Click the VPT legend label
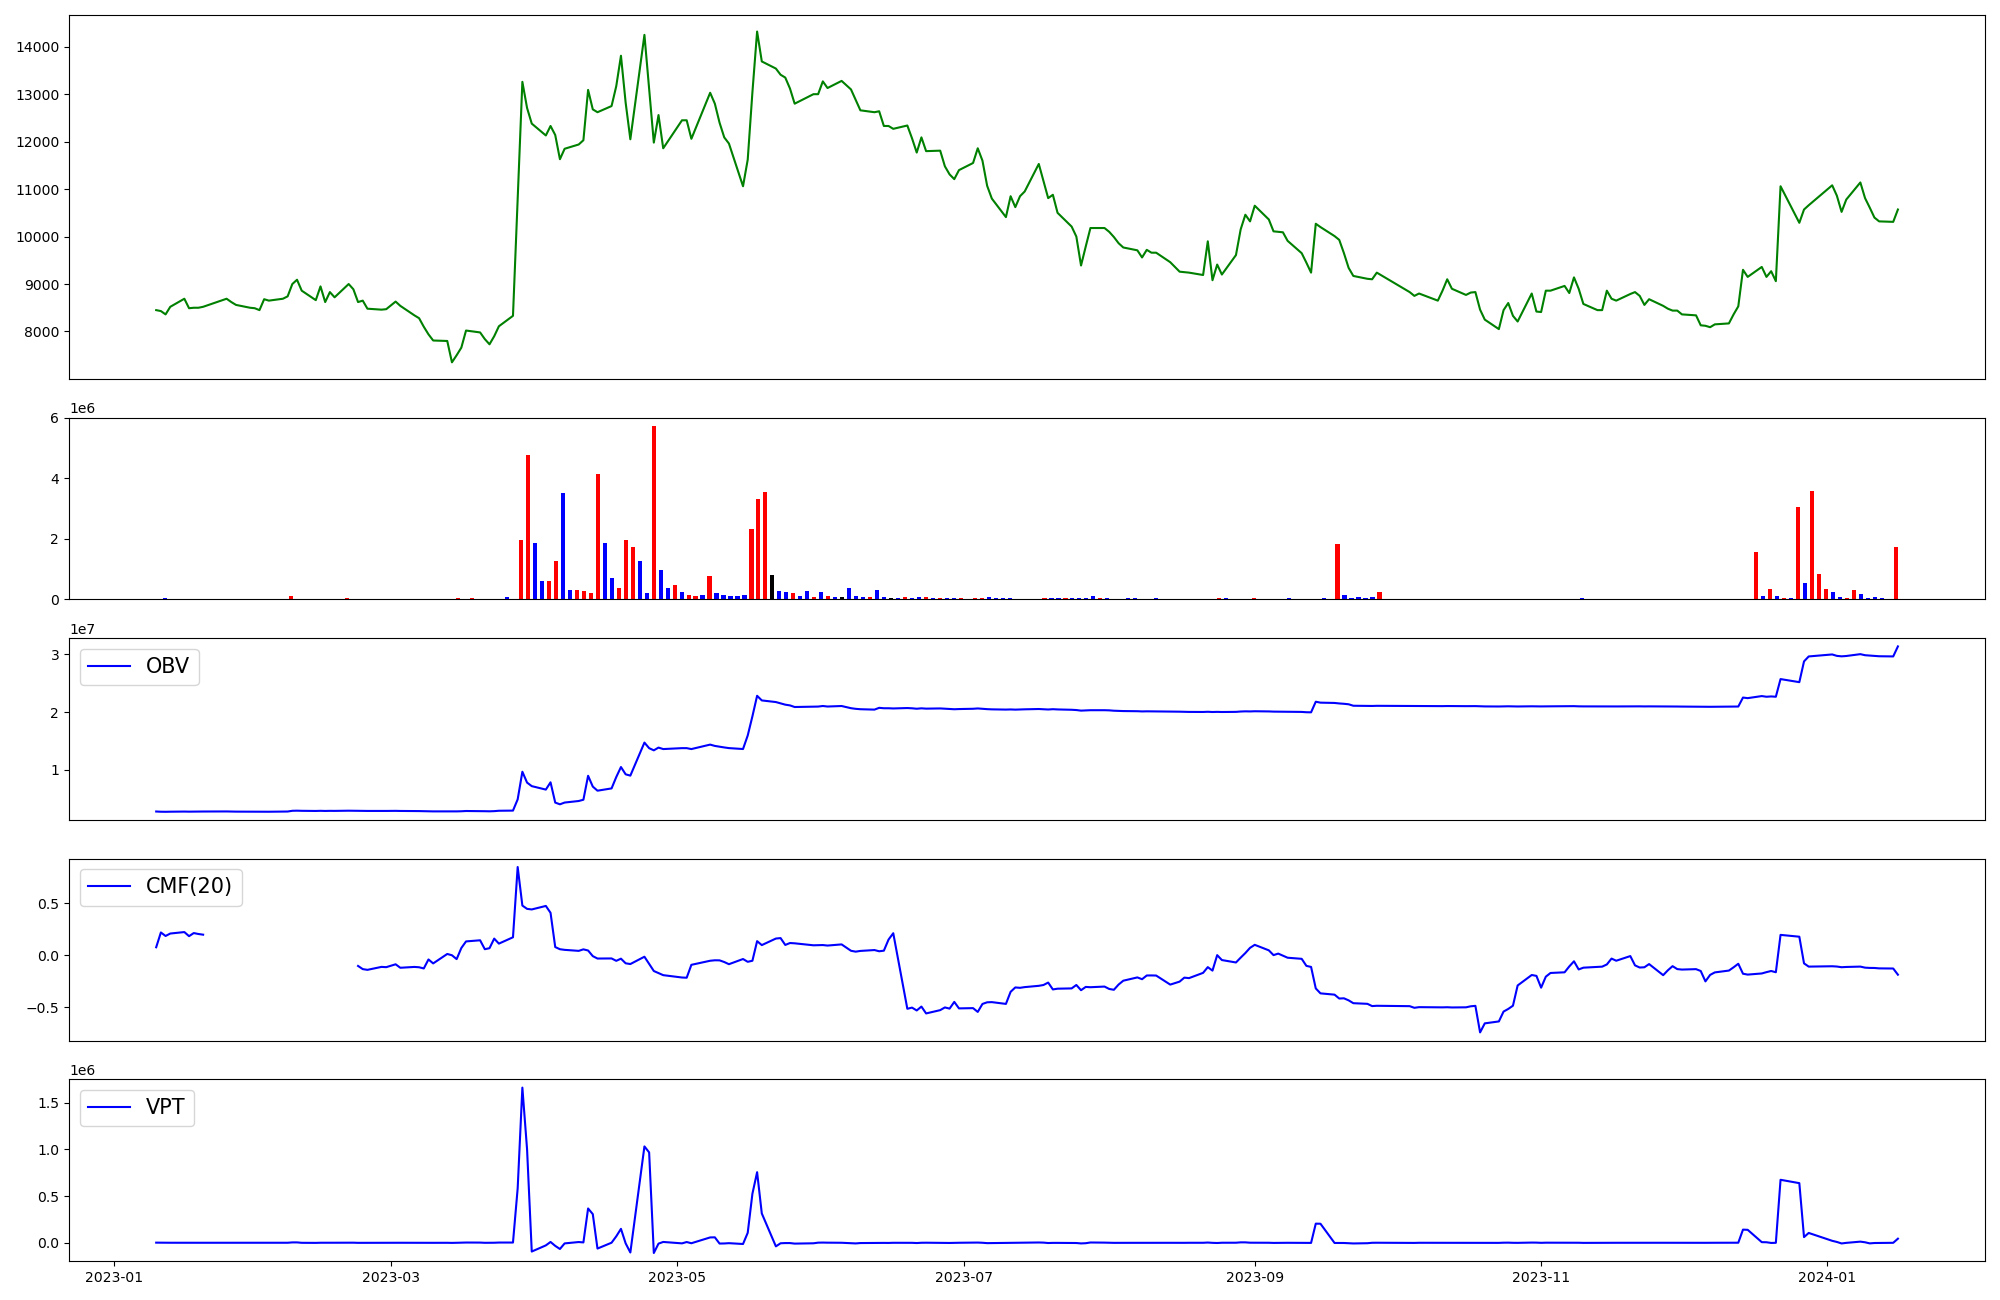2000x1300 pixels. pos(165,1107)
